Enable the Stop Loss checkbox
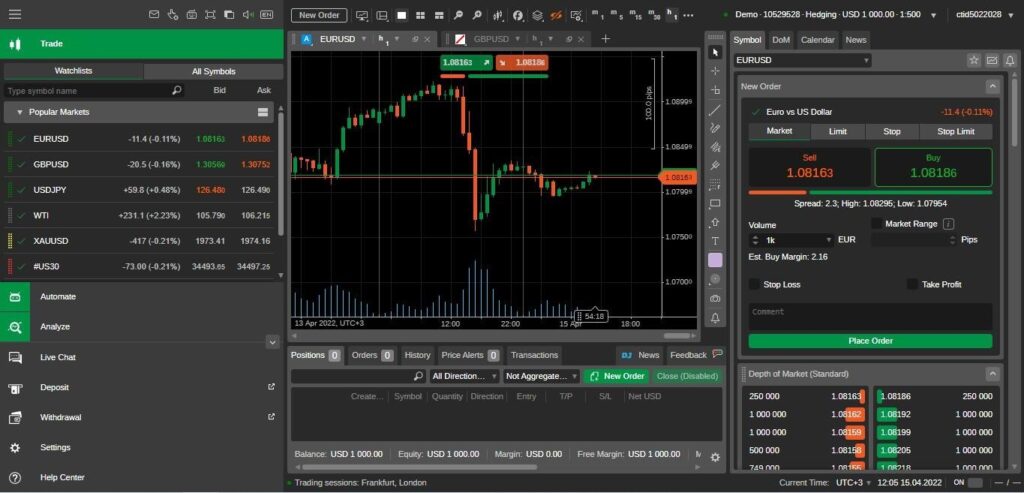Screen dimensions: 1024x493 [755, 284]
